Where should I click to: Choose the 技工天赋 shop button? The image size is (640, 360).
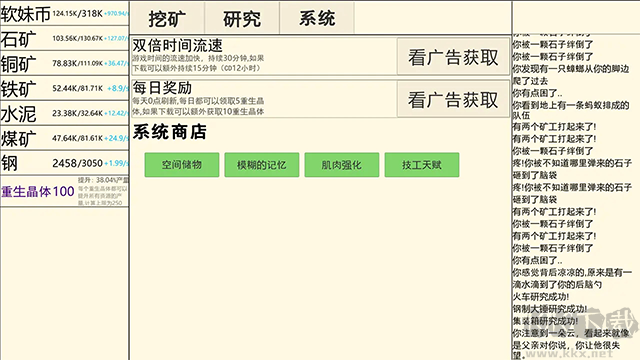coord(422,165)
